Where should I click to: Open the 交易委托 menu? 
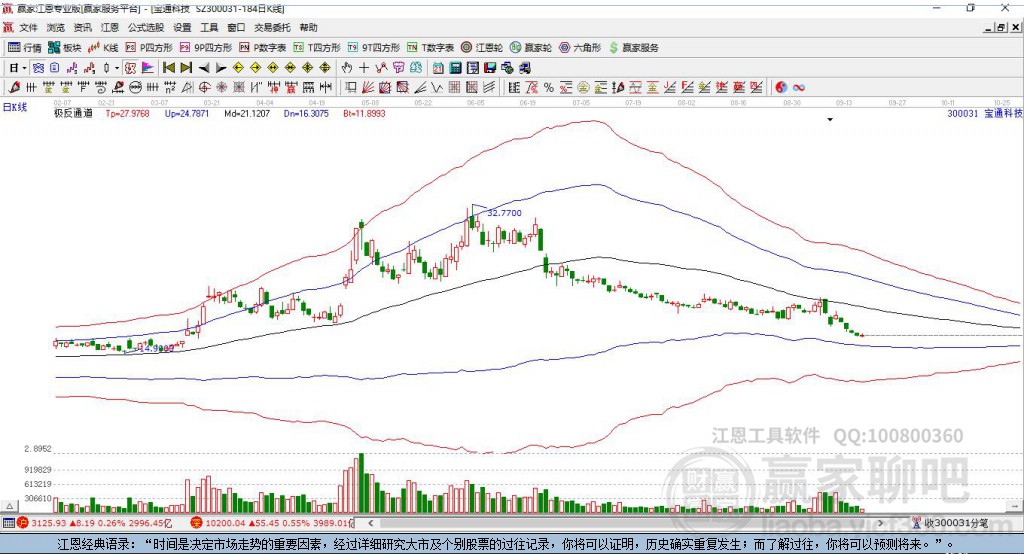click(272, 27)
